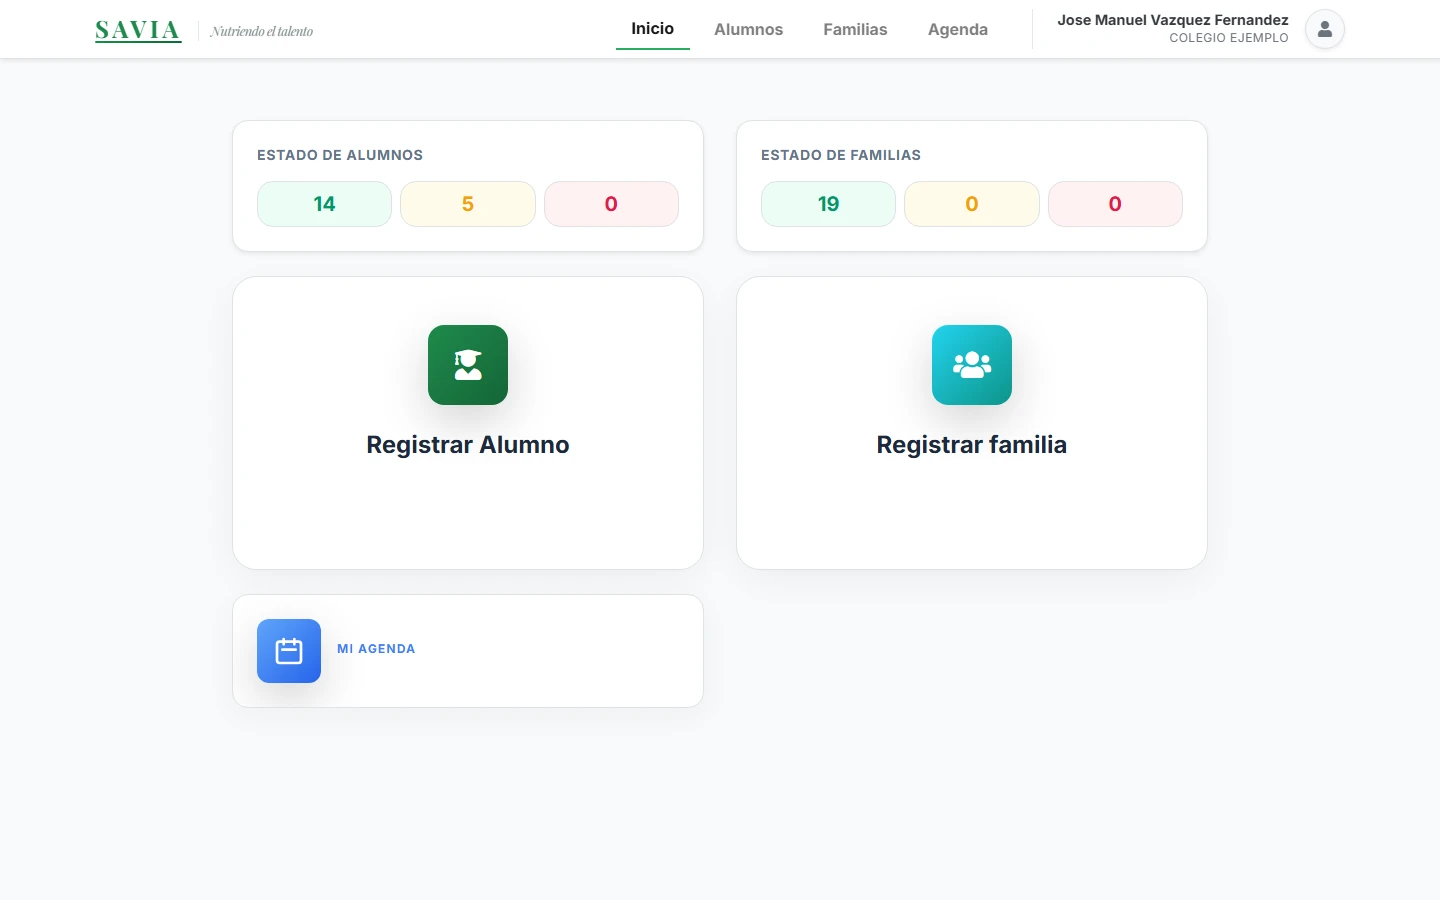Click the ESTADO DE FAMILIAS heading
This screenshot has width=1440, height=900.
pyautogui.click(x=841, y=155)
